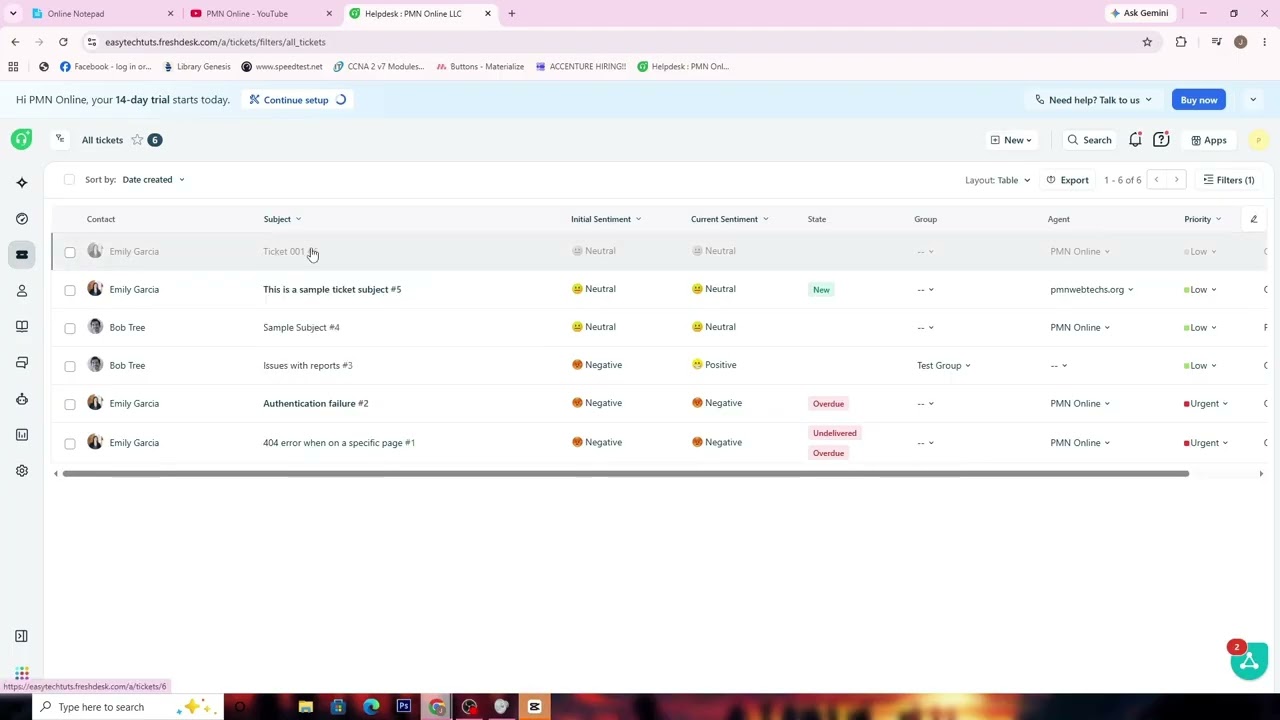Viewport: 1280px width, 720px height.
Task: Open the Library Genesis bookmark
Action: coord(195,67)
